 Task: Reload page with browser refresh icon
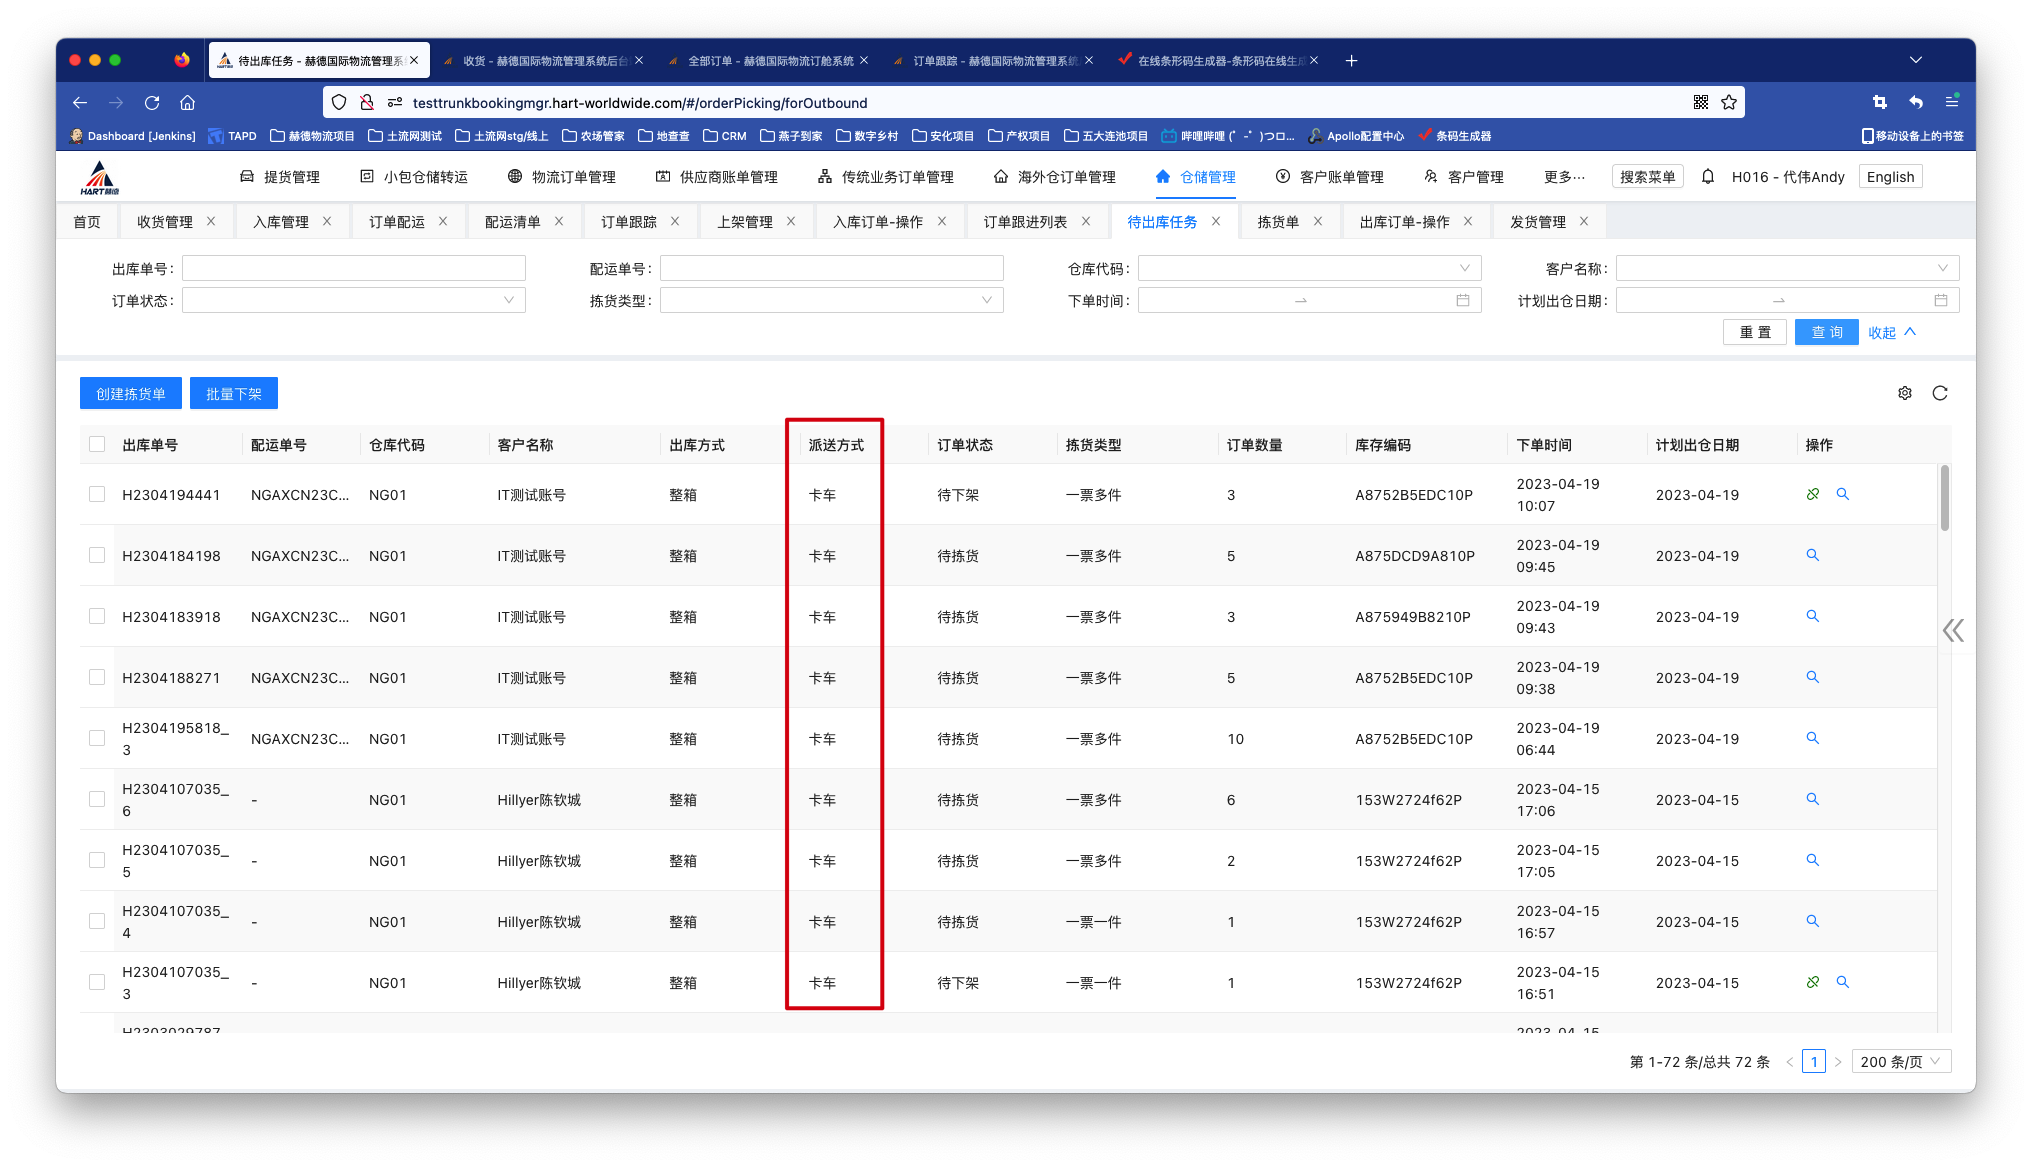coord(152,102)
